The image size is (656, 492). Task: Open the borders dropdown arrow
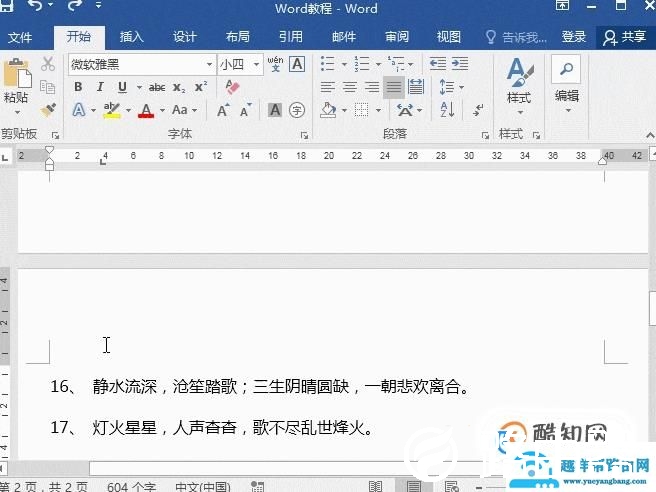[x=378, y=110]
